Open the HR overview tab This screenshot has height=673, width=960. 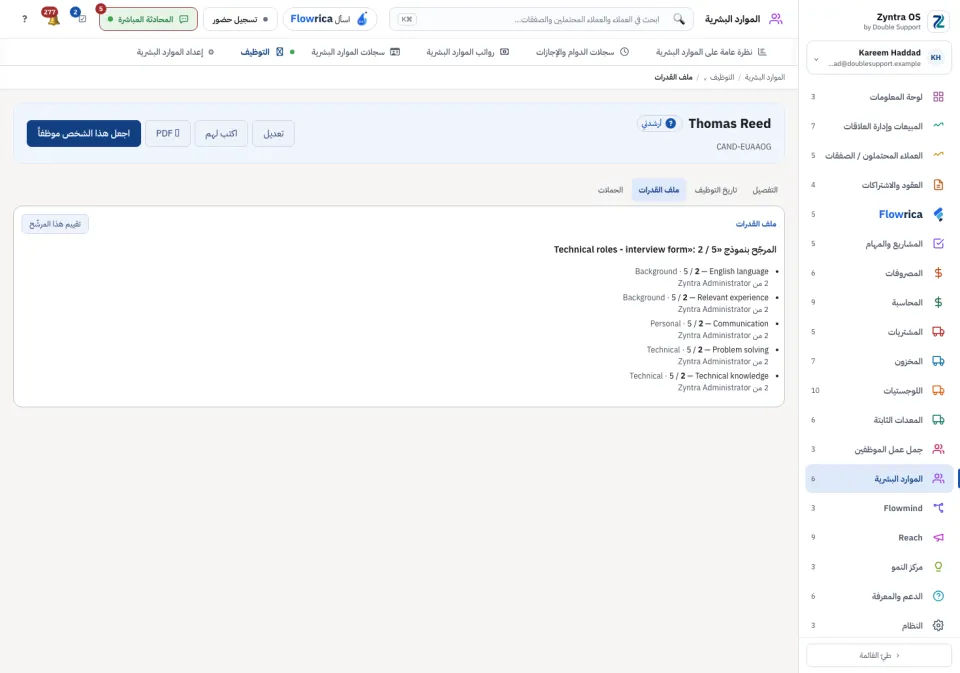click(x=711, y=52)
